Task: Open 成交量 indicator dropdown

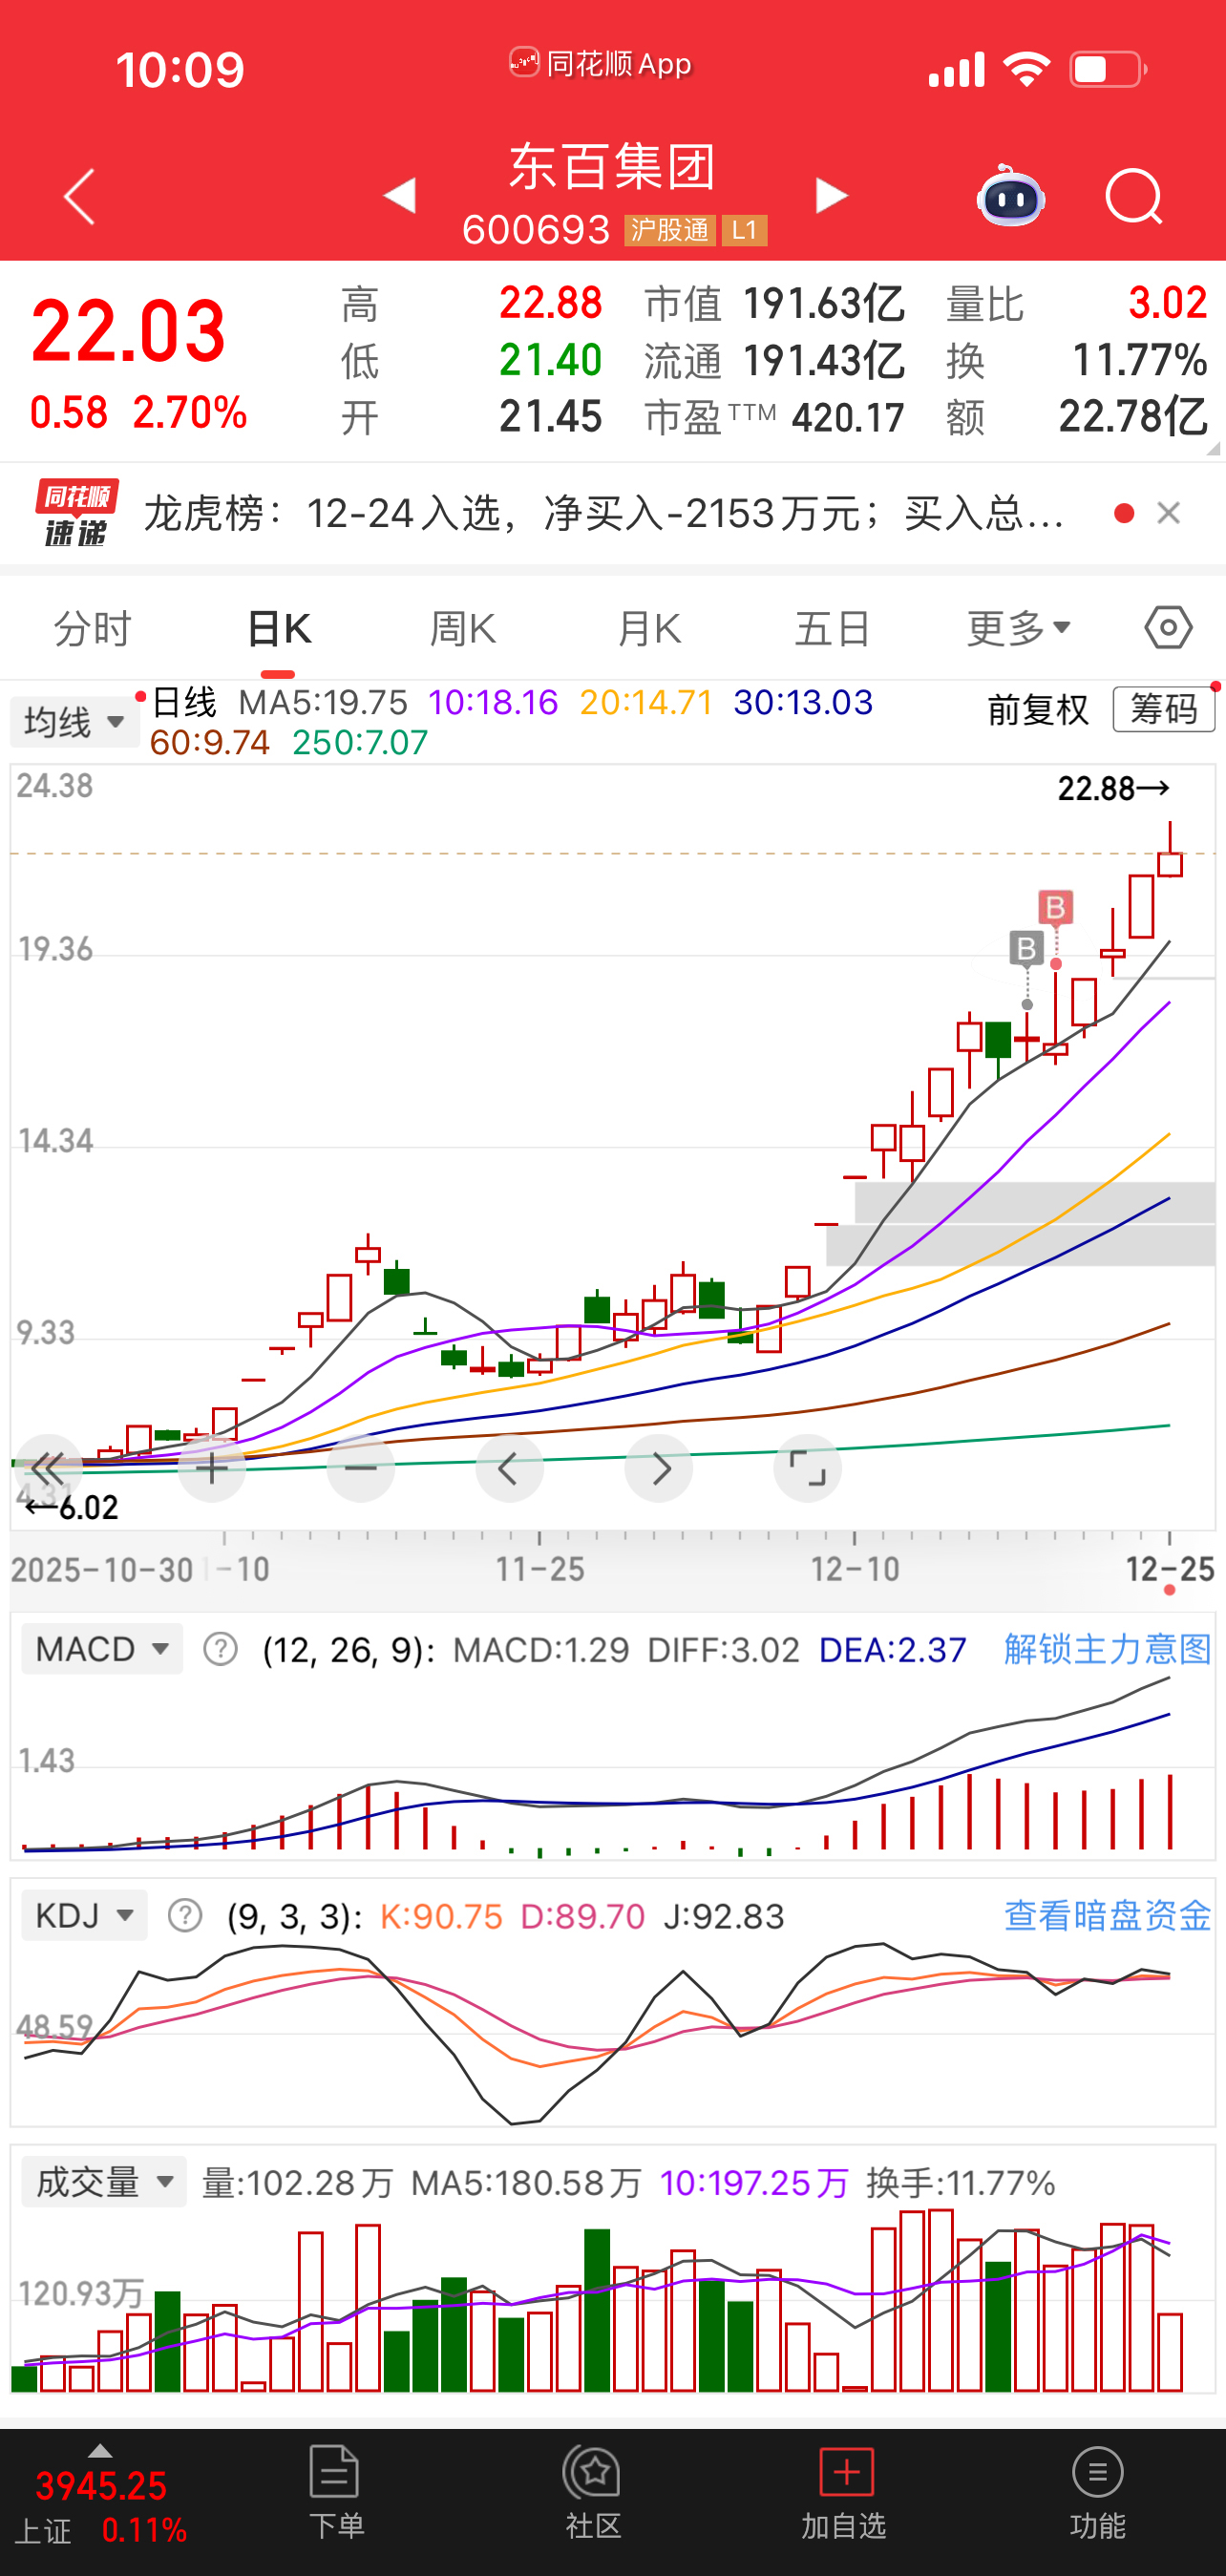Action: tap(104, 2183)
